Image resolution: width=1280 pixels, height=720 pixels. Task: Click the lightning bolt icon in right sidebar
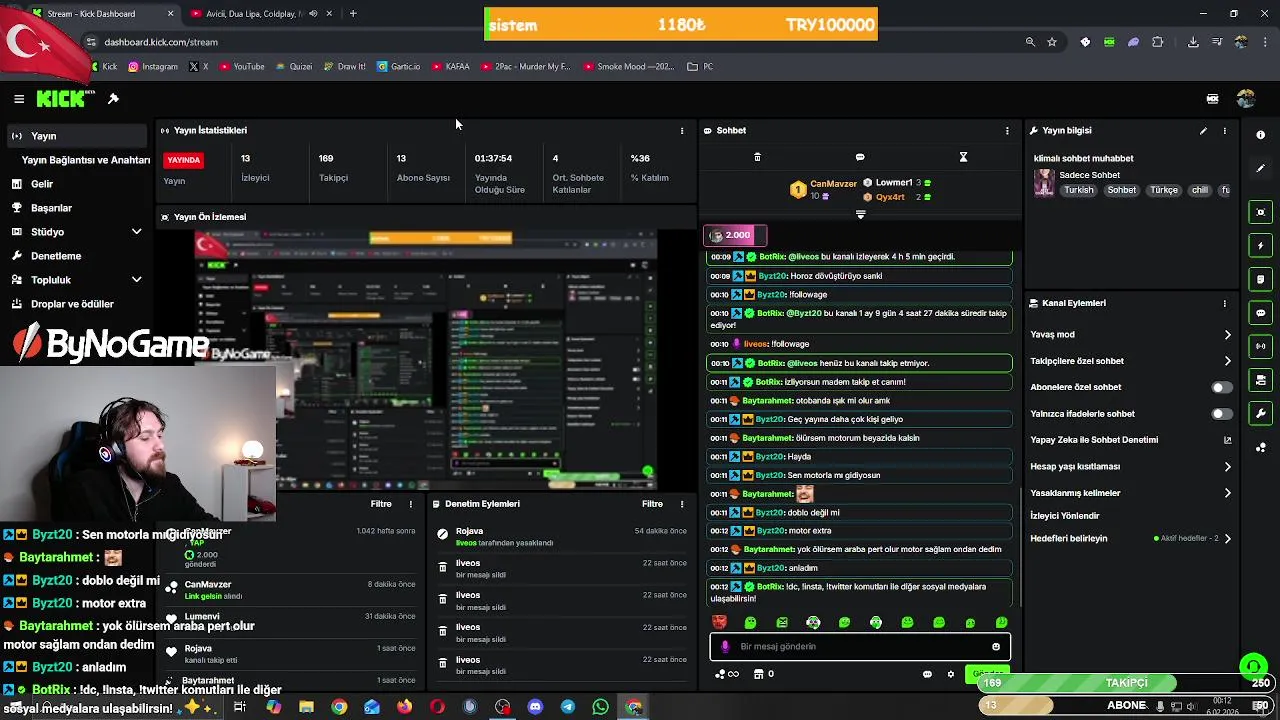coord(1260,245)
